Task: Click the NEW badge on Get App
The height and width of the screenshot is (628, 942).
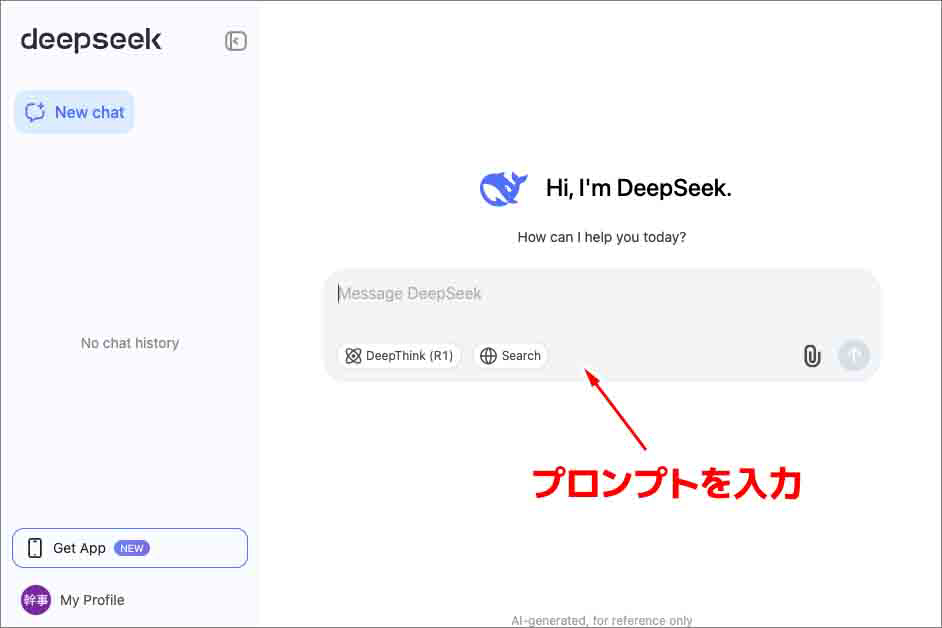Action: [x=132, y=548]
